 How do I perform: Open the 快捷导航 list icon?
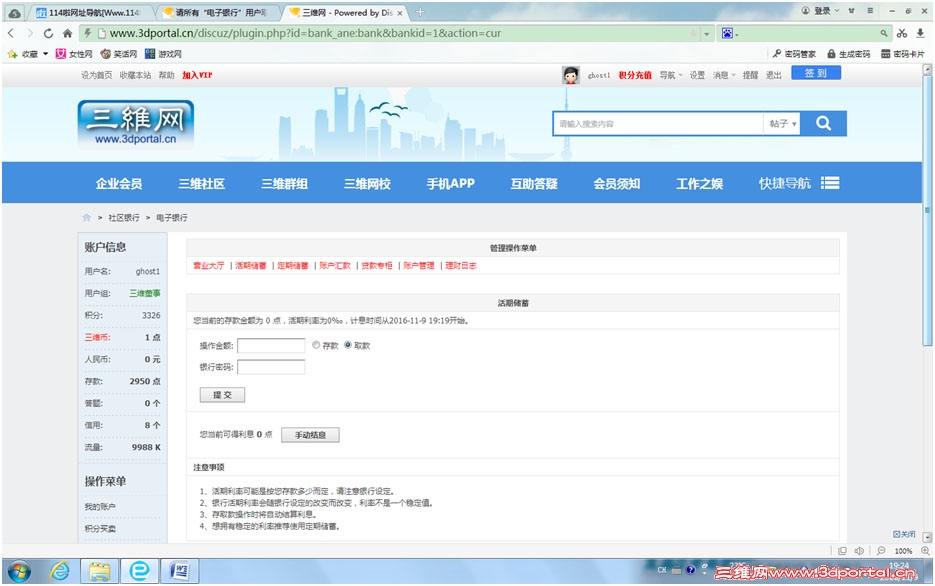point(830,183)
